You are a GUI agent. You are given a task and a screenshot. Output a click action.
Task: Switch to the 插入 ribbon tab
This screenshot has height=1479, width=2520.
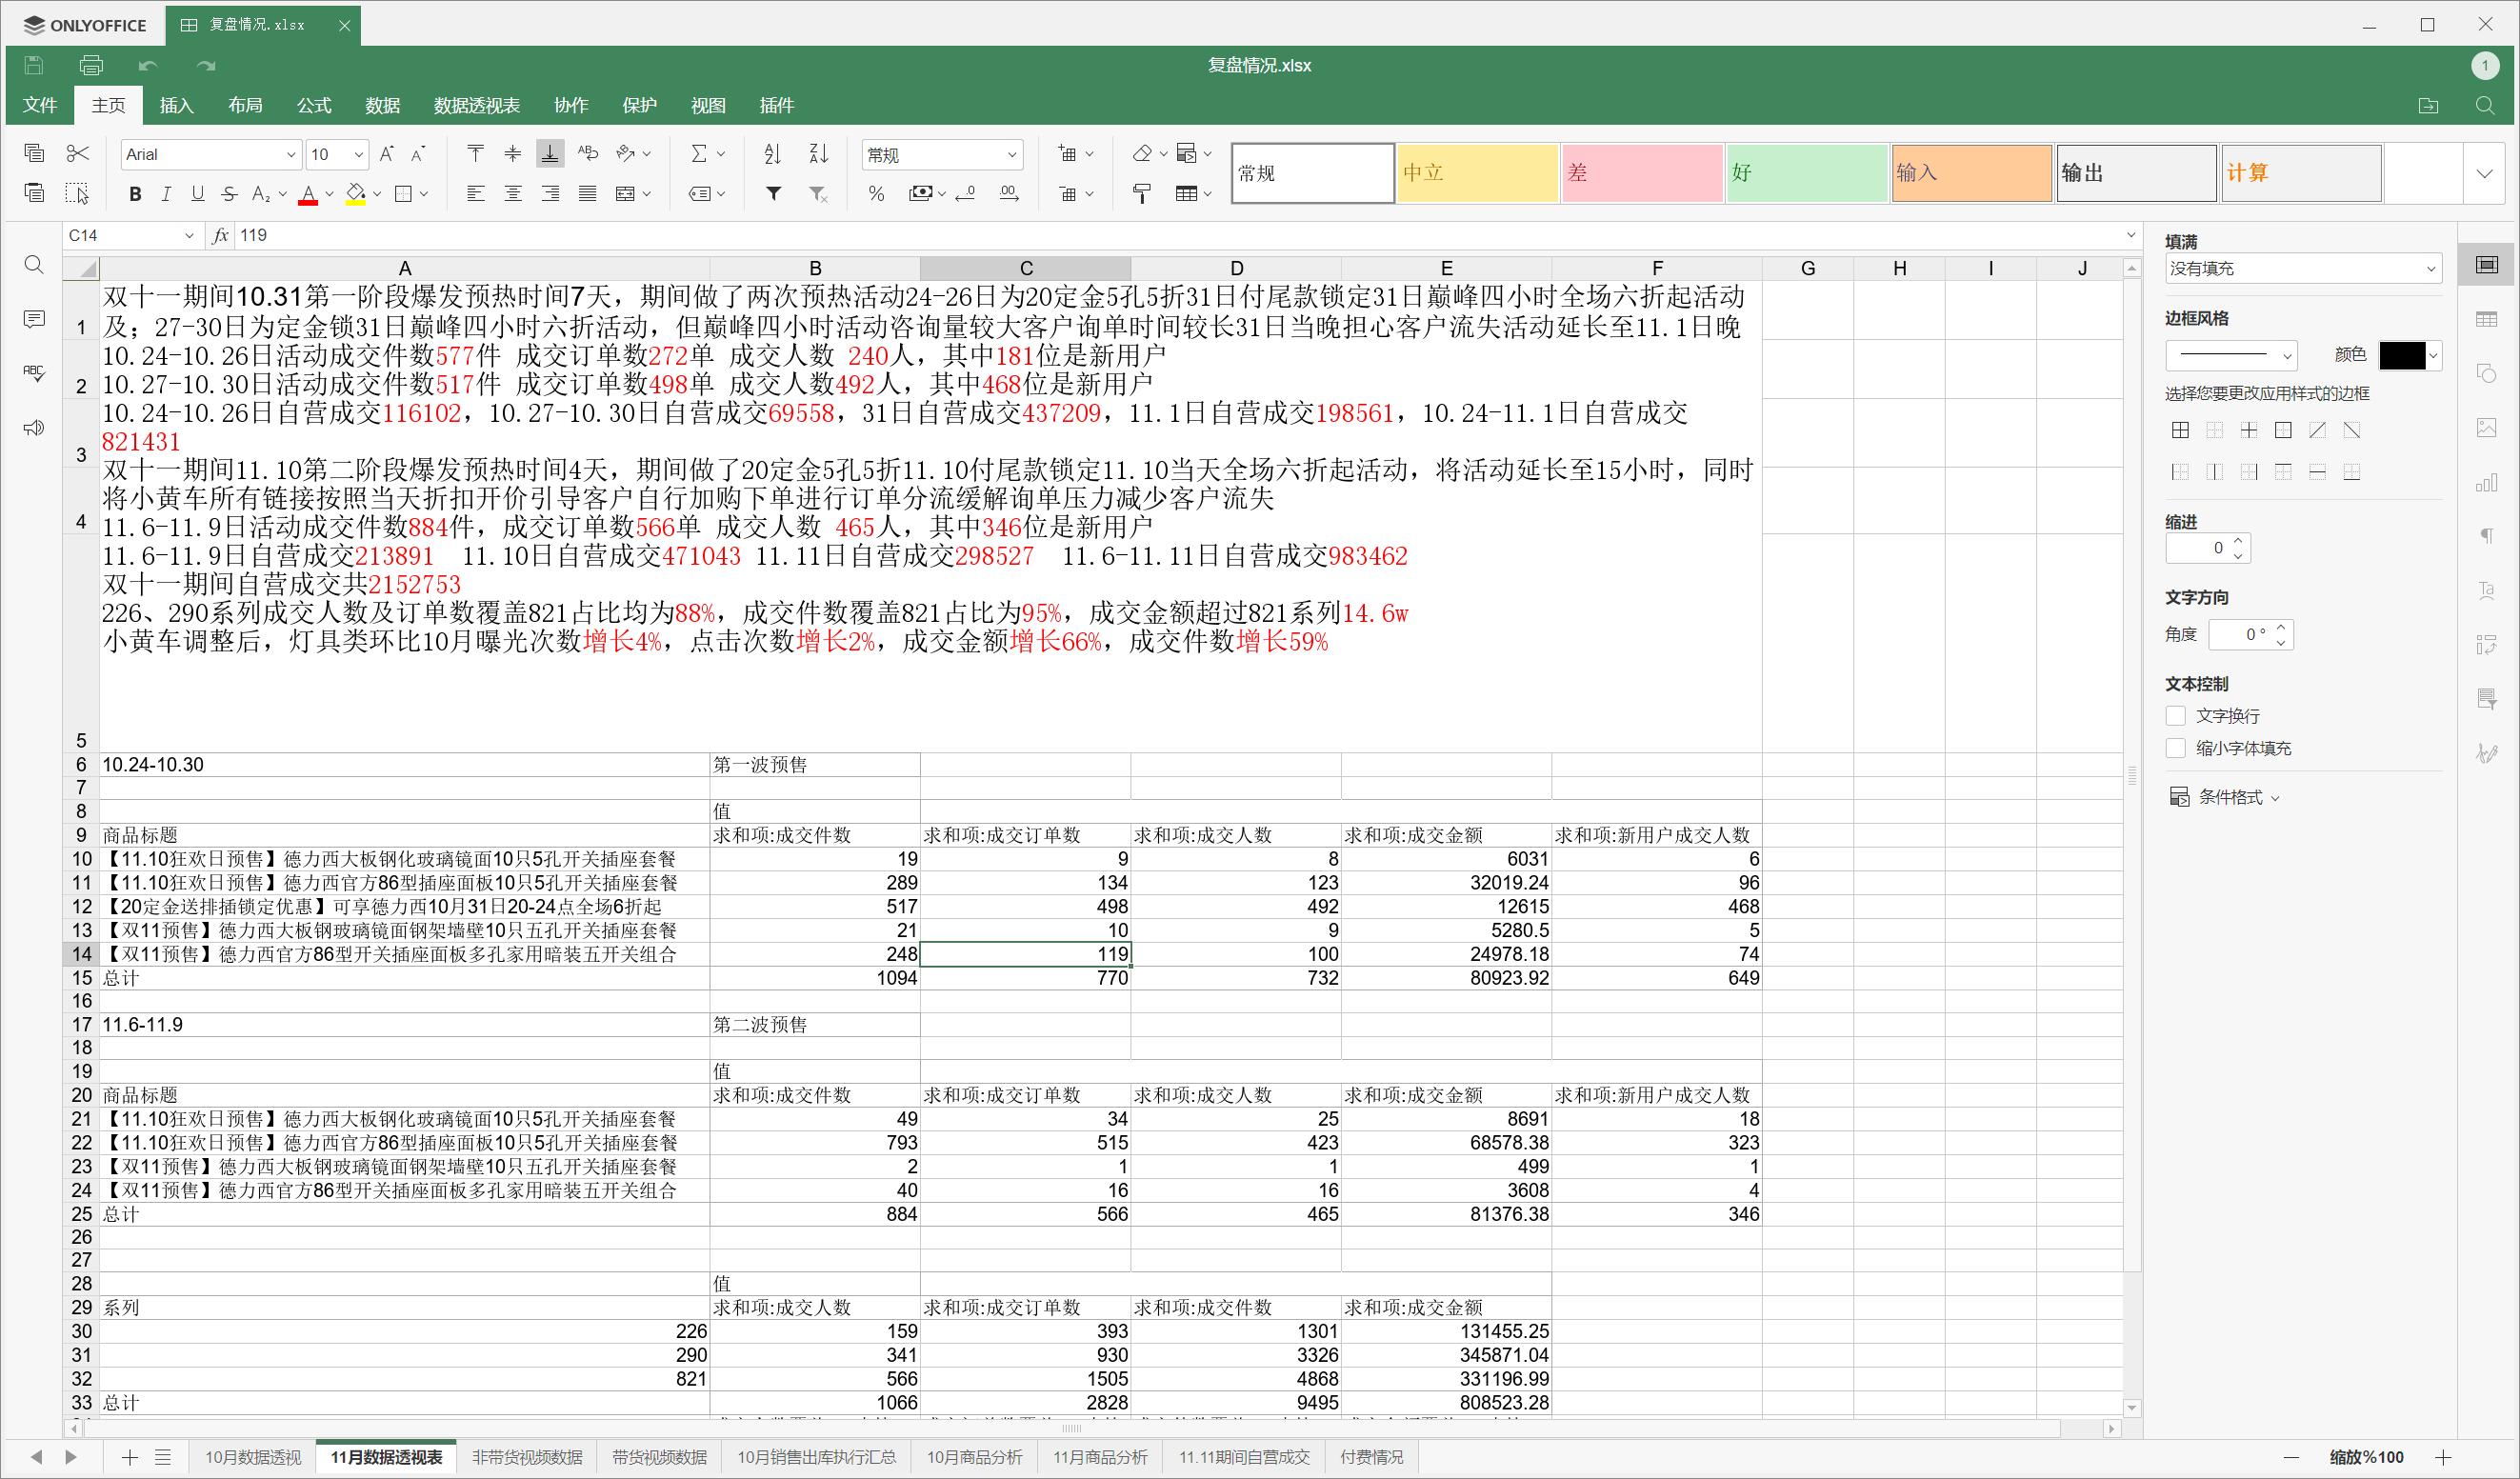[x=176, y=105]
